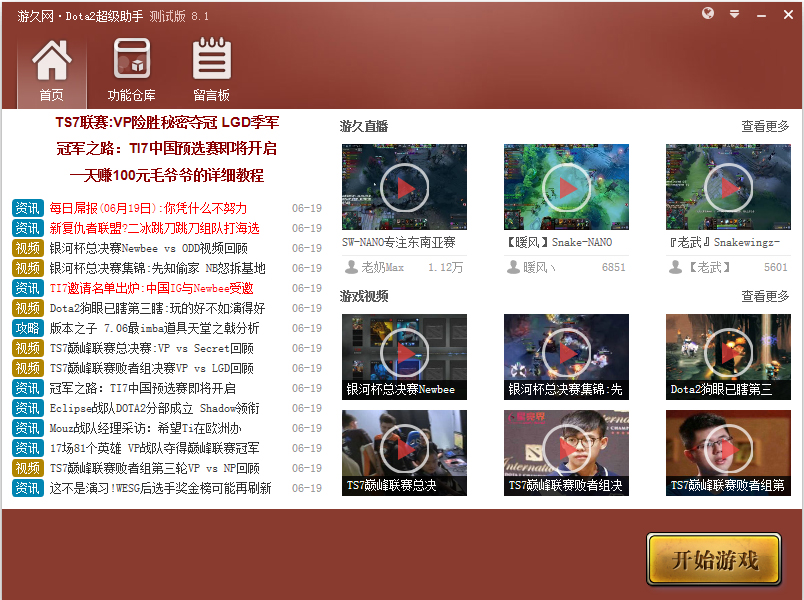
Task: Open news Eclipse战队DOTA2分部成立 Shadow领衔
Action: 154,408
